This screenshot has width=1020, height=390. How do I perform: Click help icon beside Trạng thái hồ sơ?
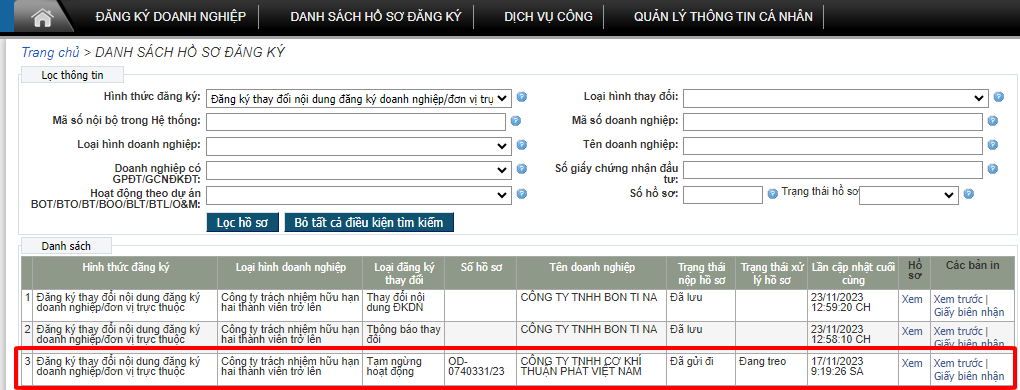point(969,194)
